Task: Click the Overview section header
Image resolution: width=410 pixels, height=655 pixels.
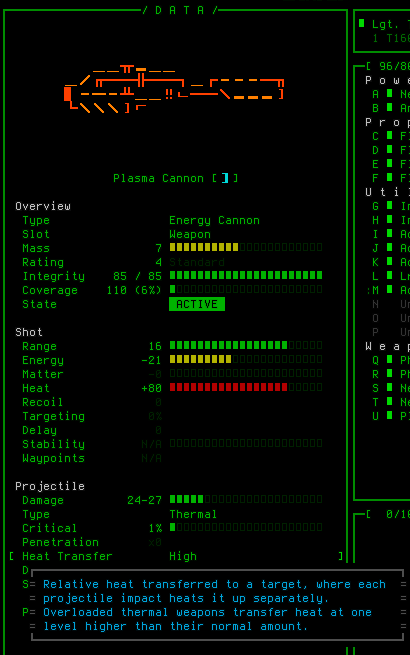Action: [x=43, y=206]
